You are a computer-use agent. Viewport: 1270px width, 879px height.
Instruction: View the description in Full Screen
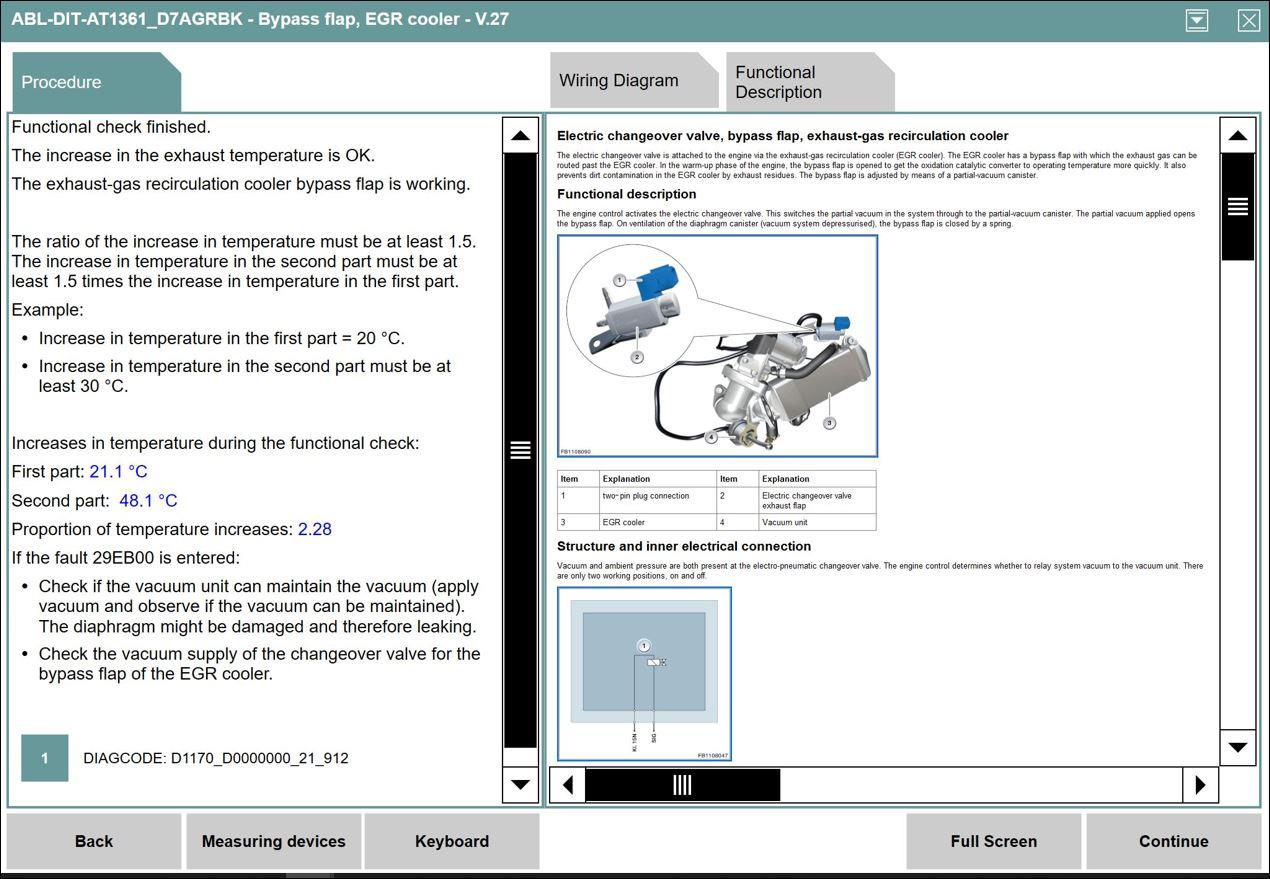(994, 841)
